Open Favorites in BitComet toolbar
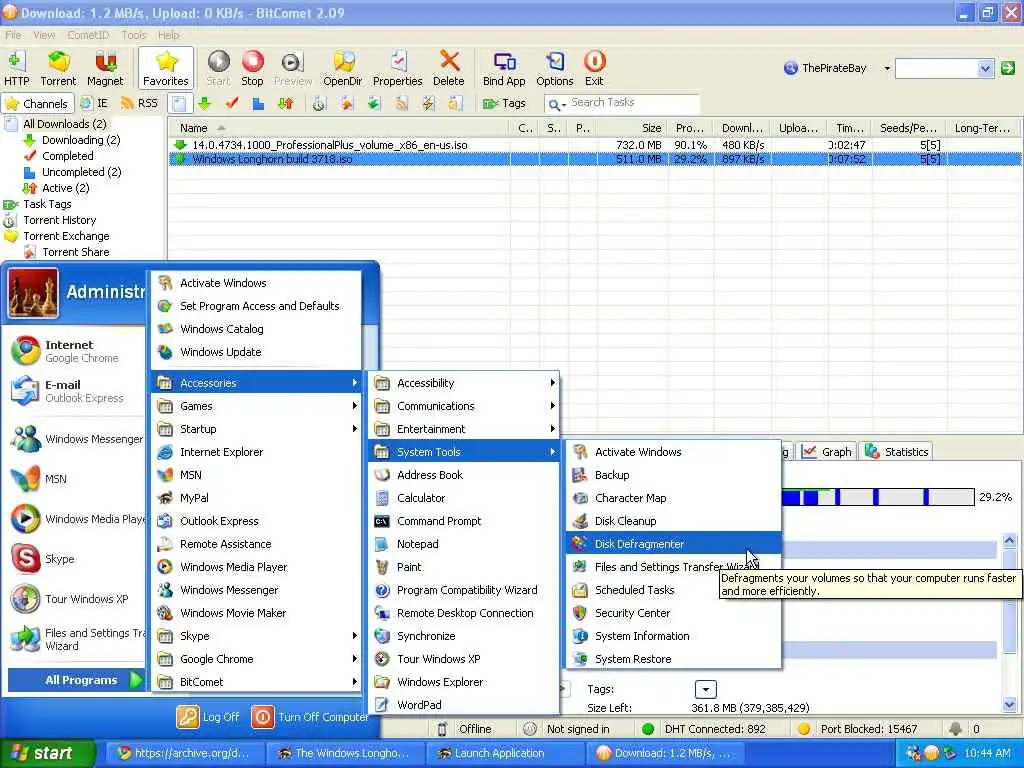 coord(166,68)
